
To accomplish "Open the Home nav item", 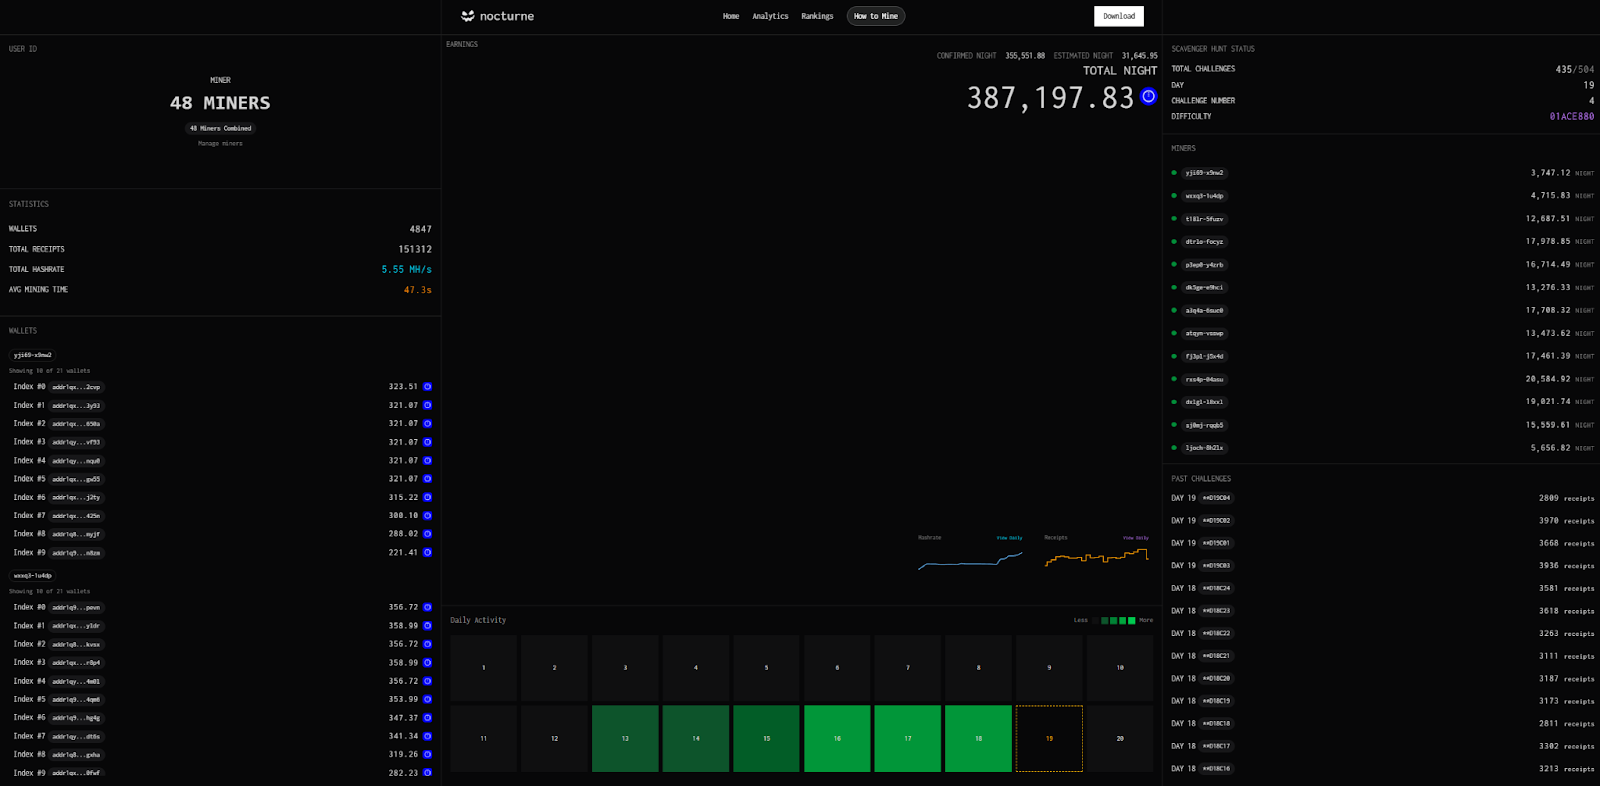I will click(x=731, y=16).
